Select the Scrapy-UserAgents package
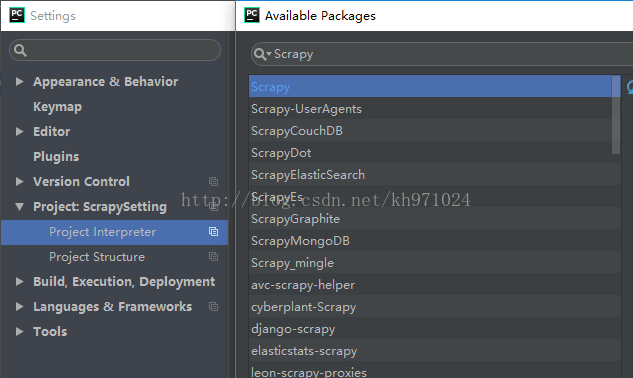 [x=430, y=109]
